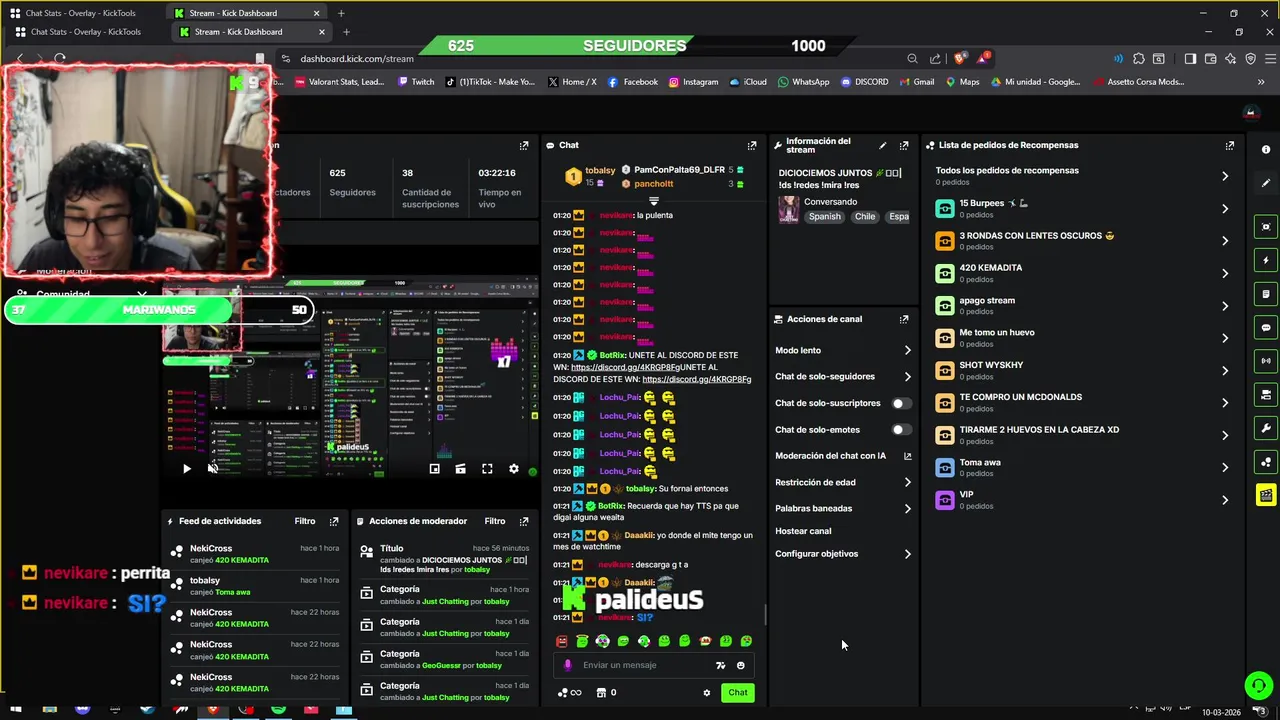Screen dimensions: 1280x720
Task: Toggle the notes widget in sidebar
Action: (1266, 294)
